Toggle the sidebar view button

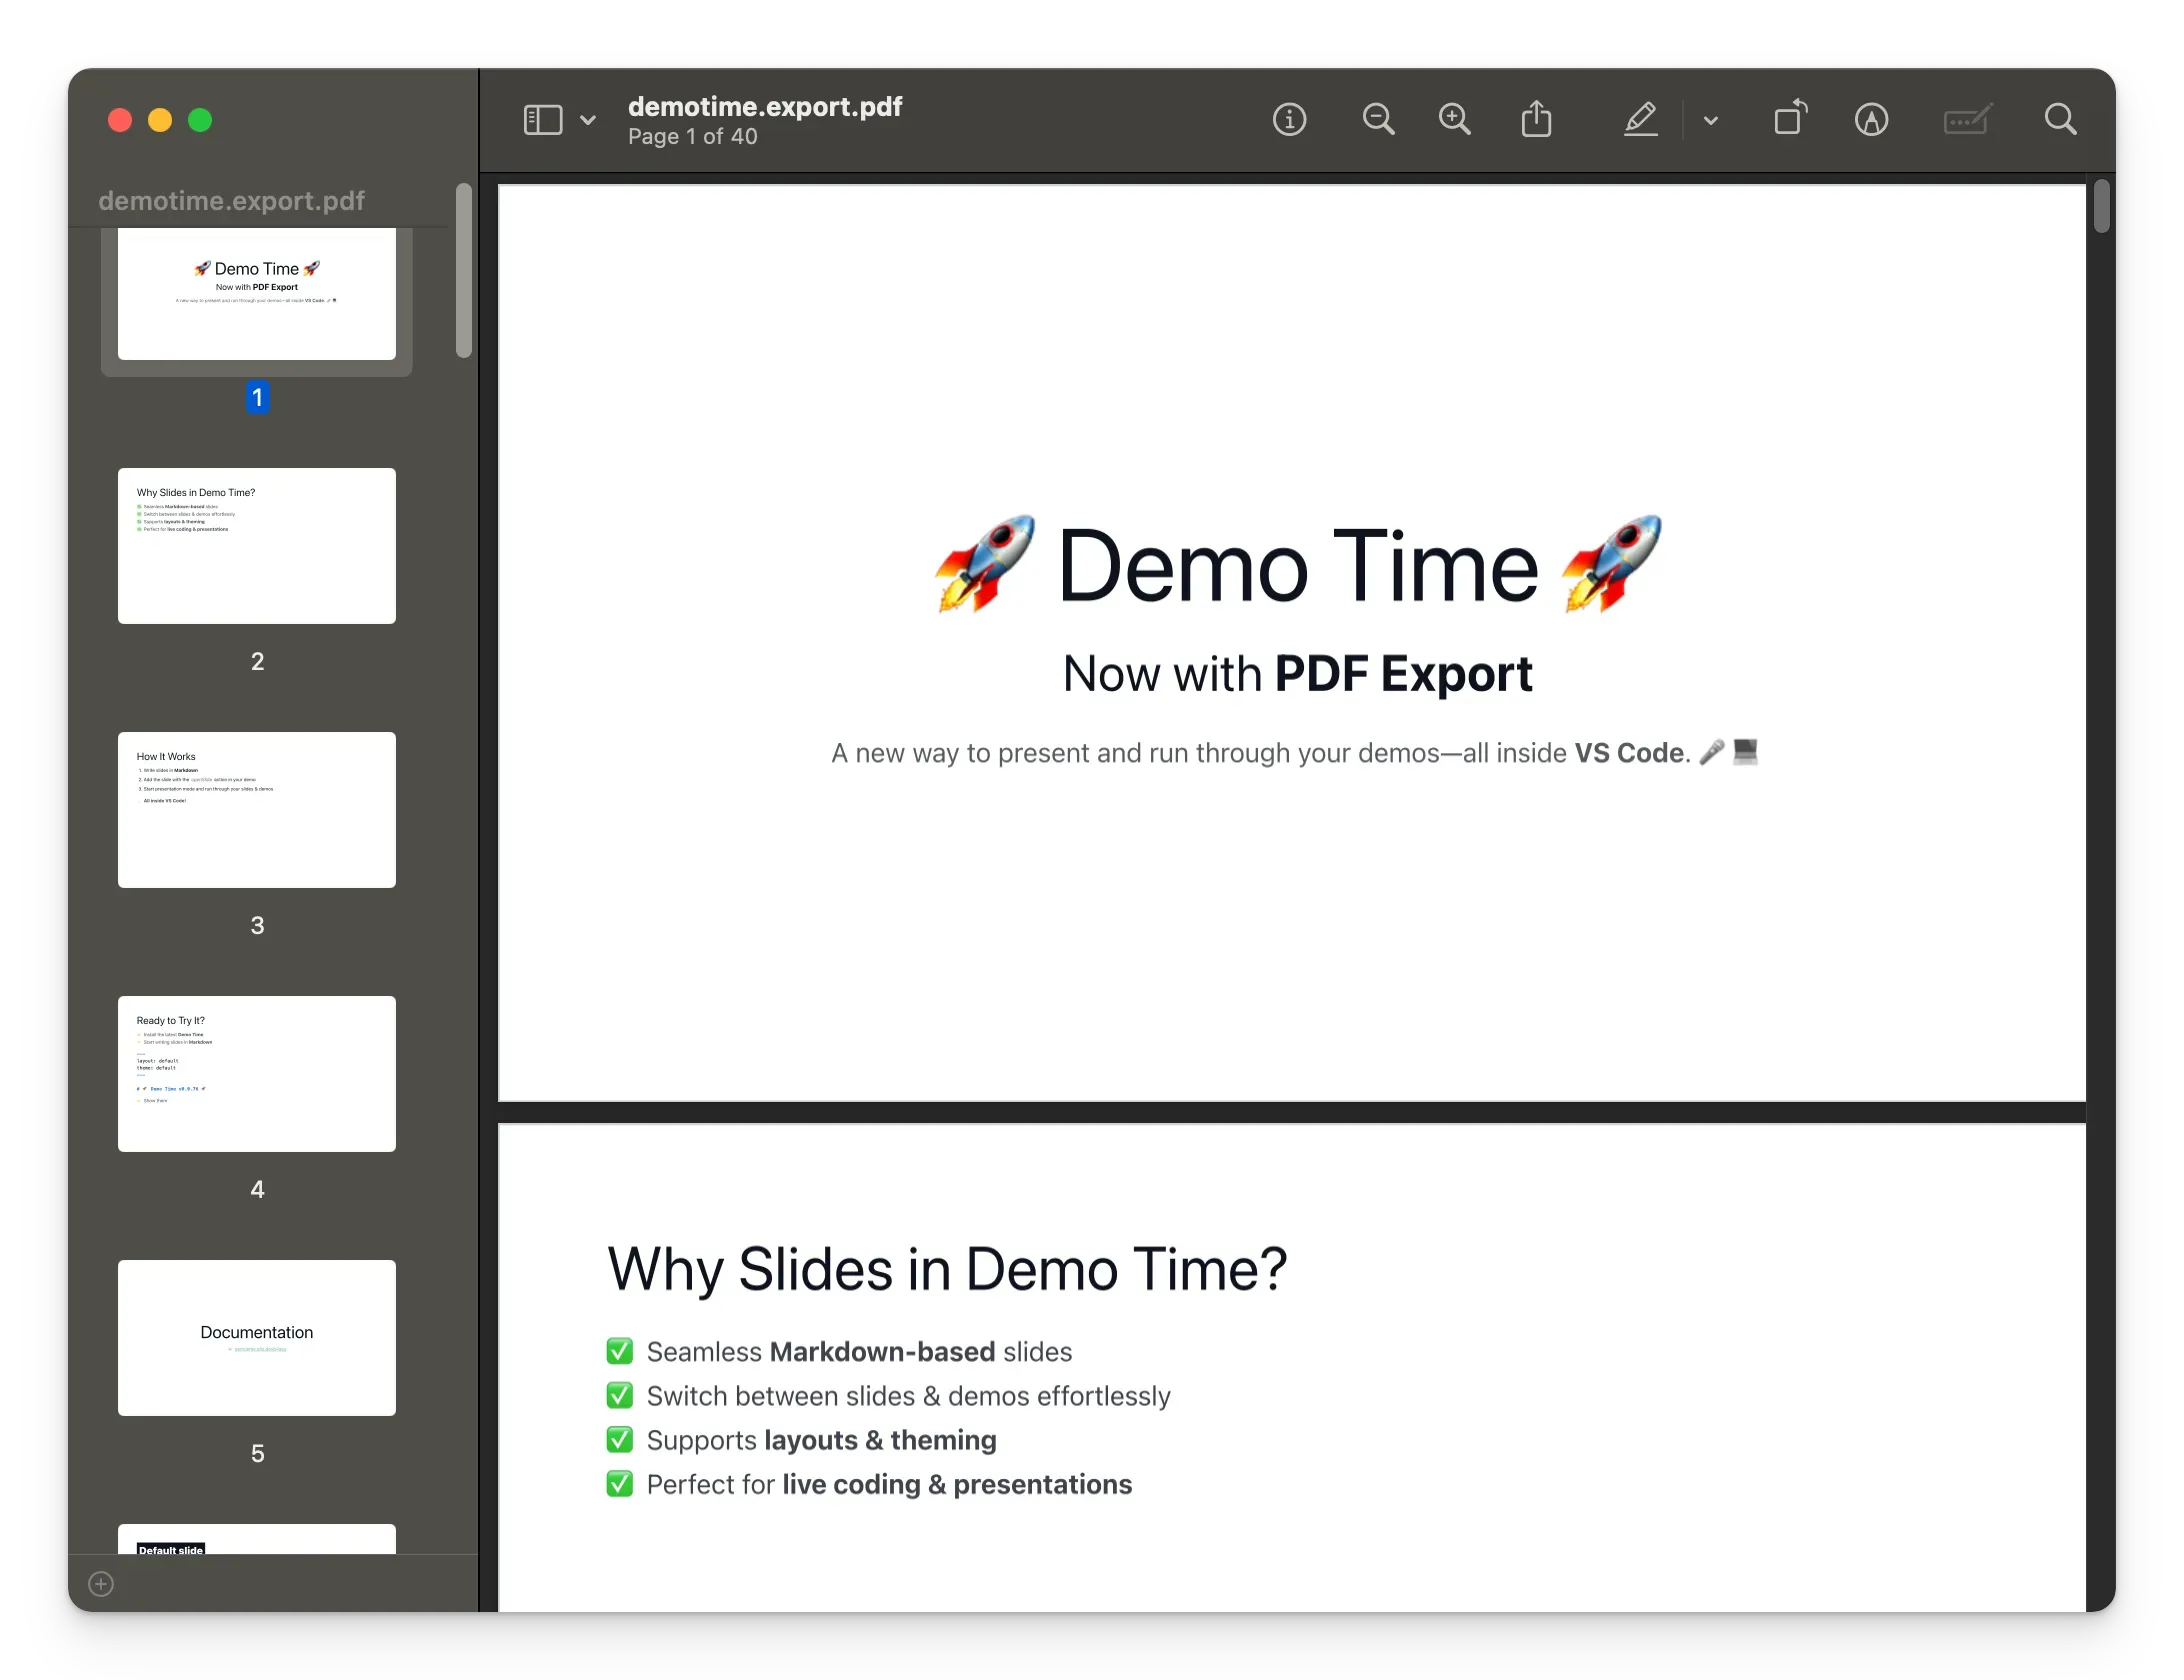pyautogui.click(x=543, y=120)
